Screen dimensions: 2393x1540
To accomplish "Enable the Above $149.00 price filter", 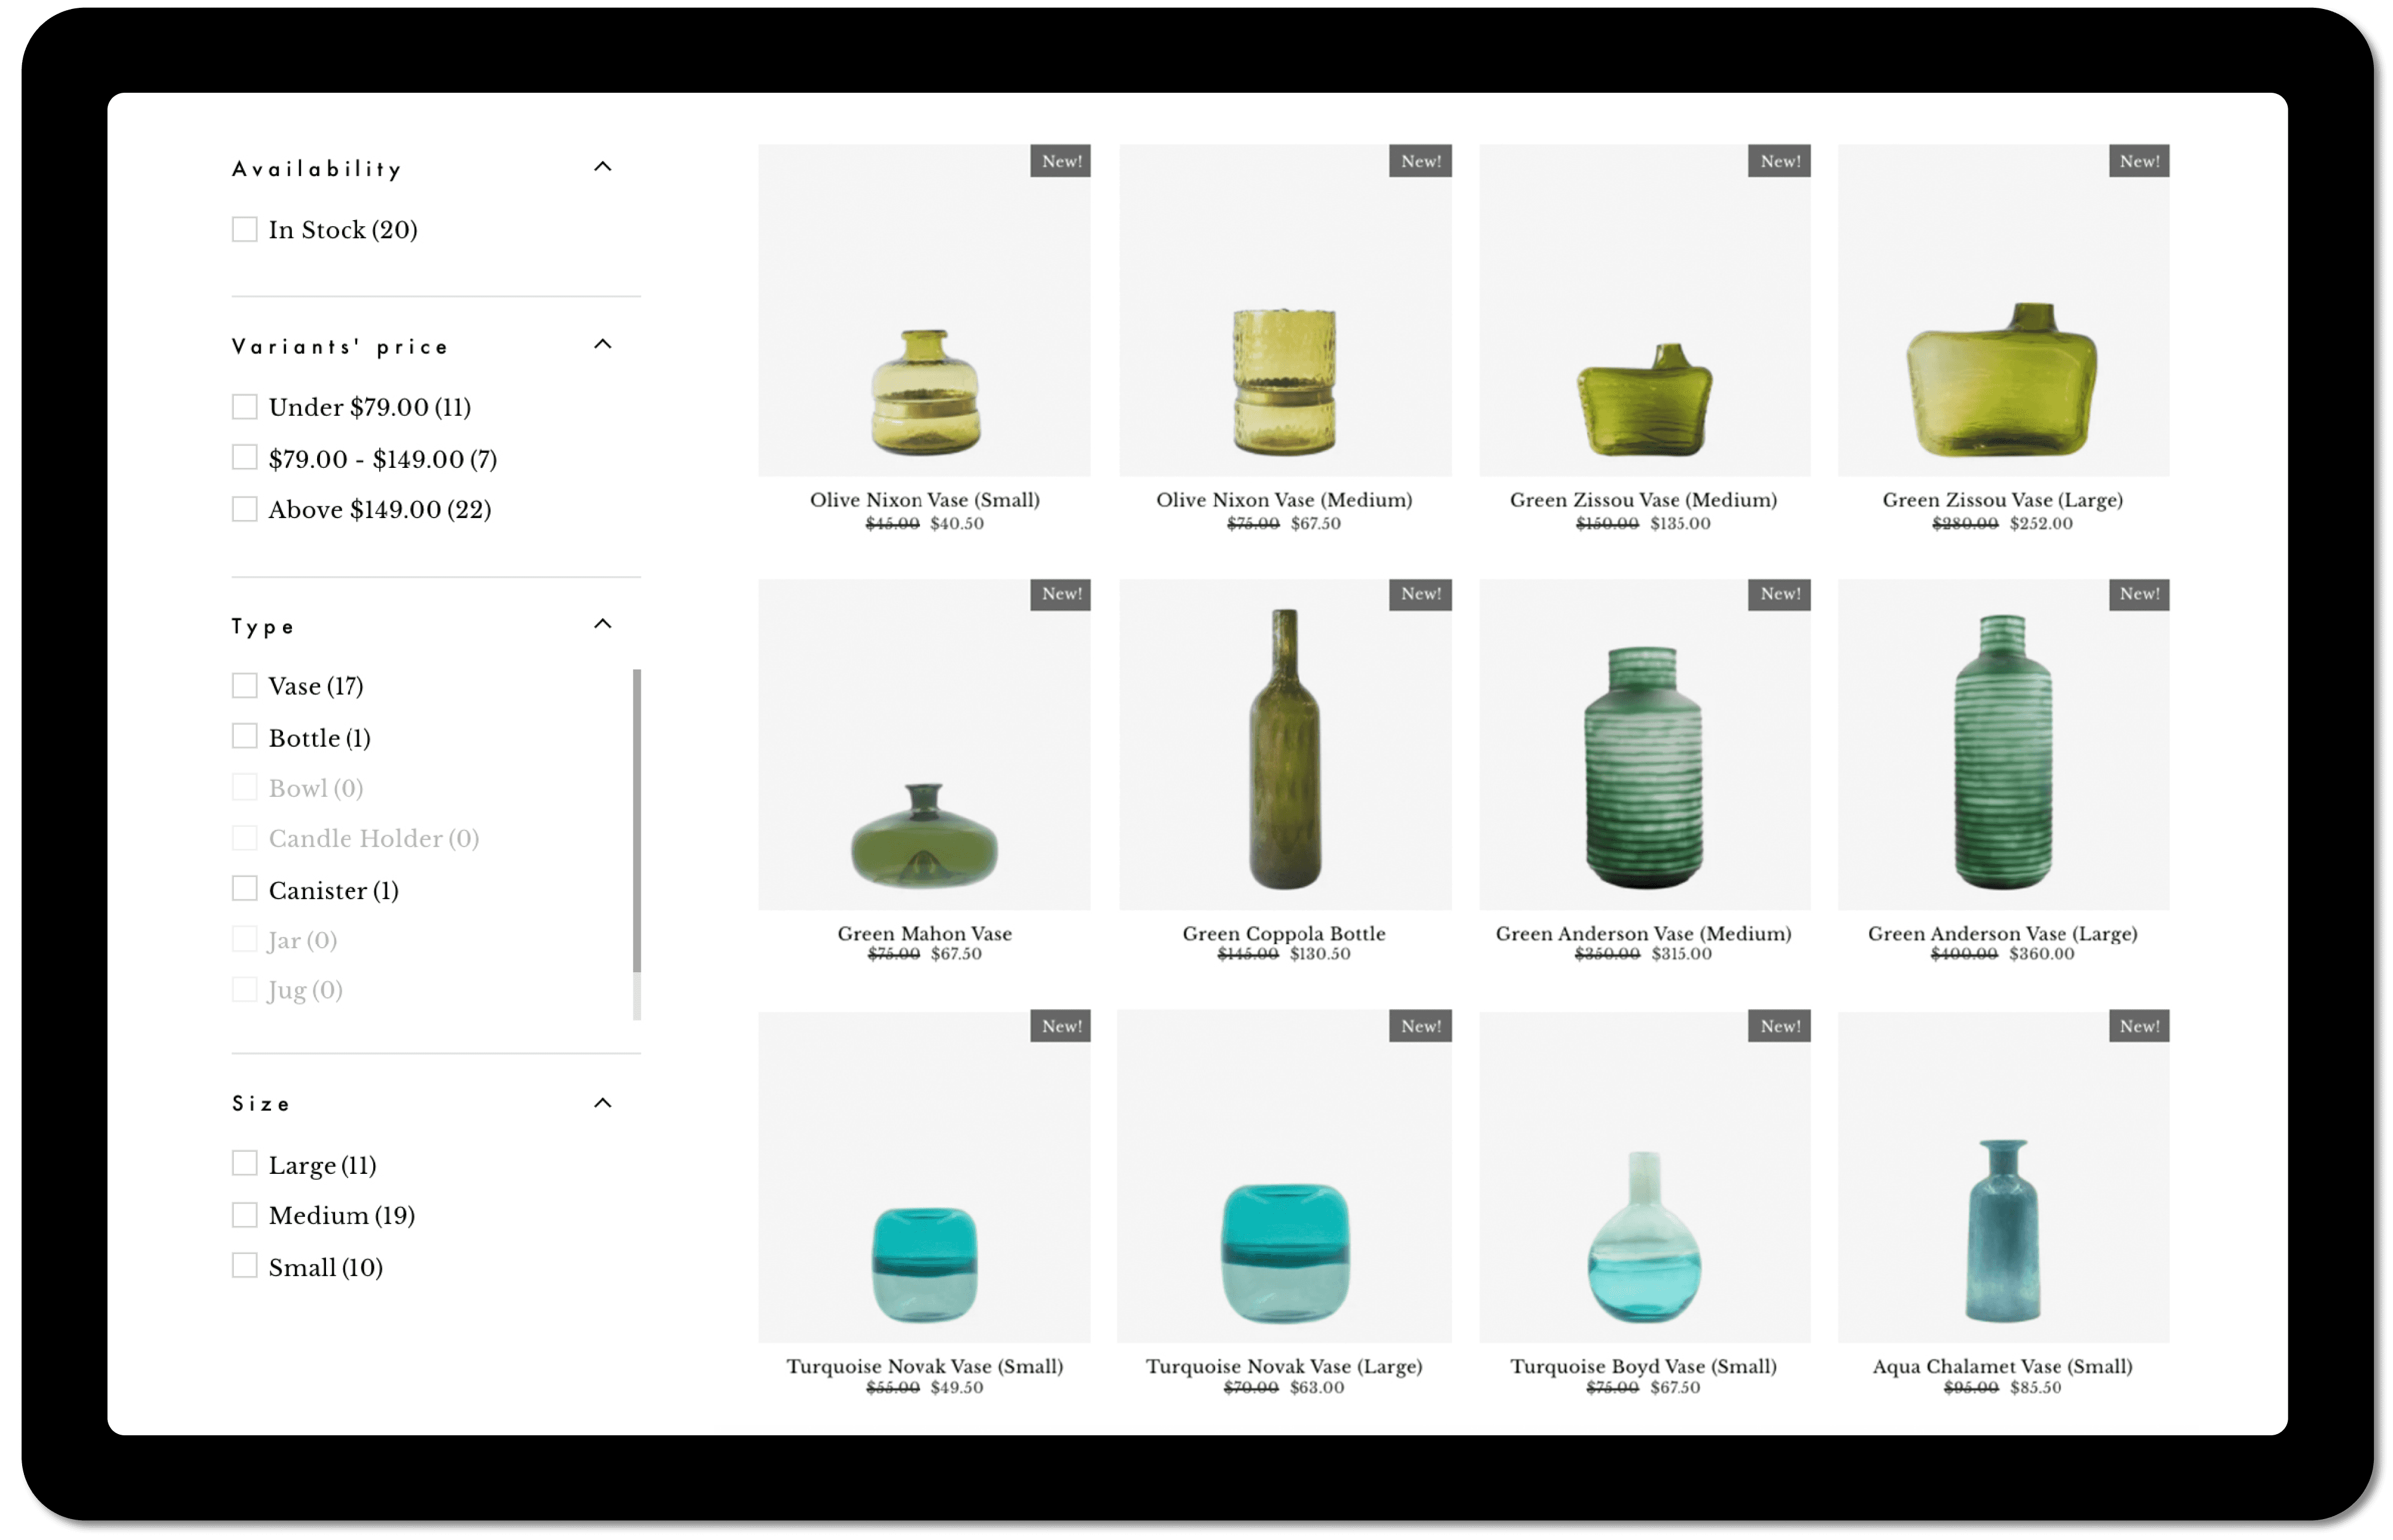I will click(245, 509).
